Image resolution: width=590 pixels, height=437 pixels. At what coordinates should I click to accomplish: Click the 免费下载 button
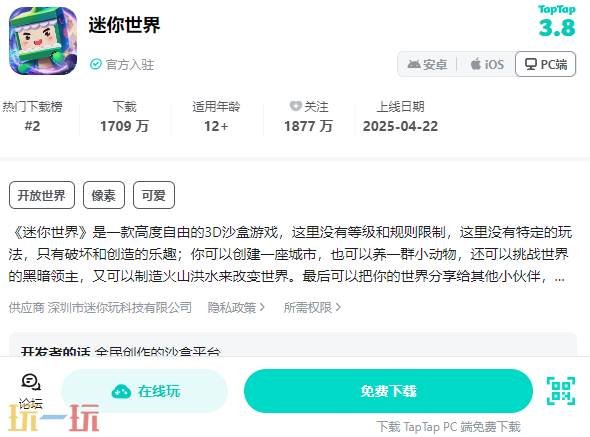pyautogui.click(x=388, y=391)
